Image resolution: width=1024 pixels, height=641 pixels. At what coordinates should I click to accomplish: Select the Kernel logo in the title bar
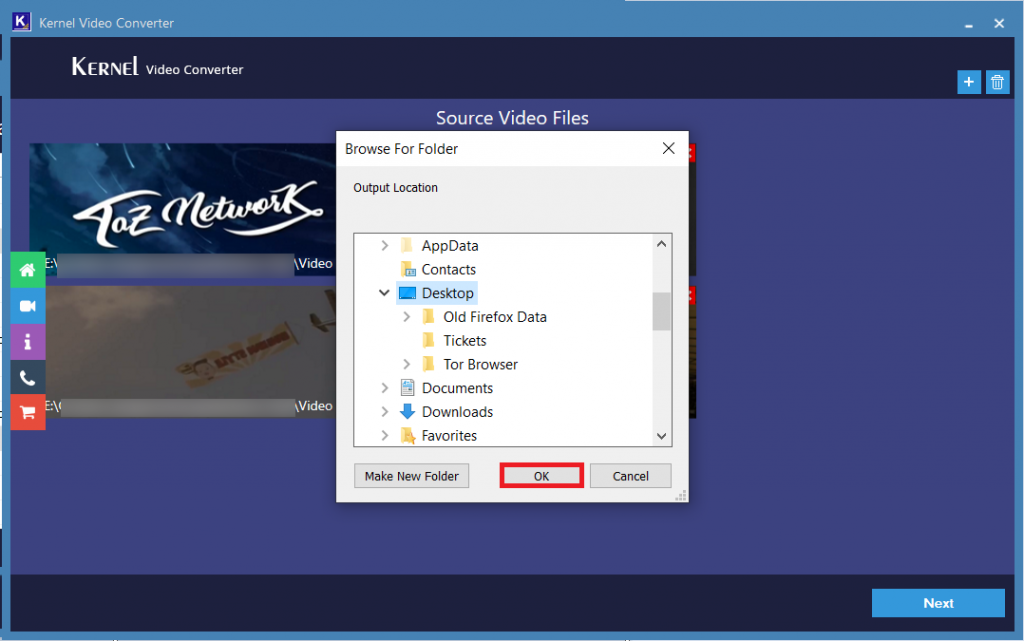(x=21, y=21)
